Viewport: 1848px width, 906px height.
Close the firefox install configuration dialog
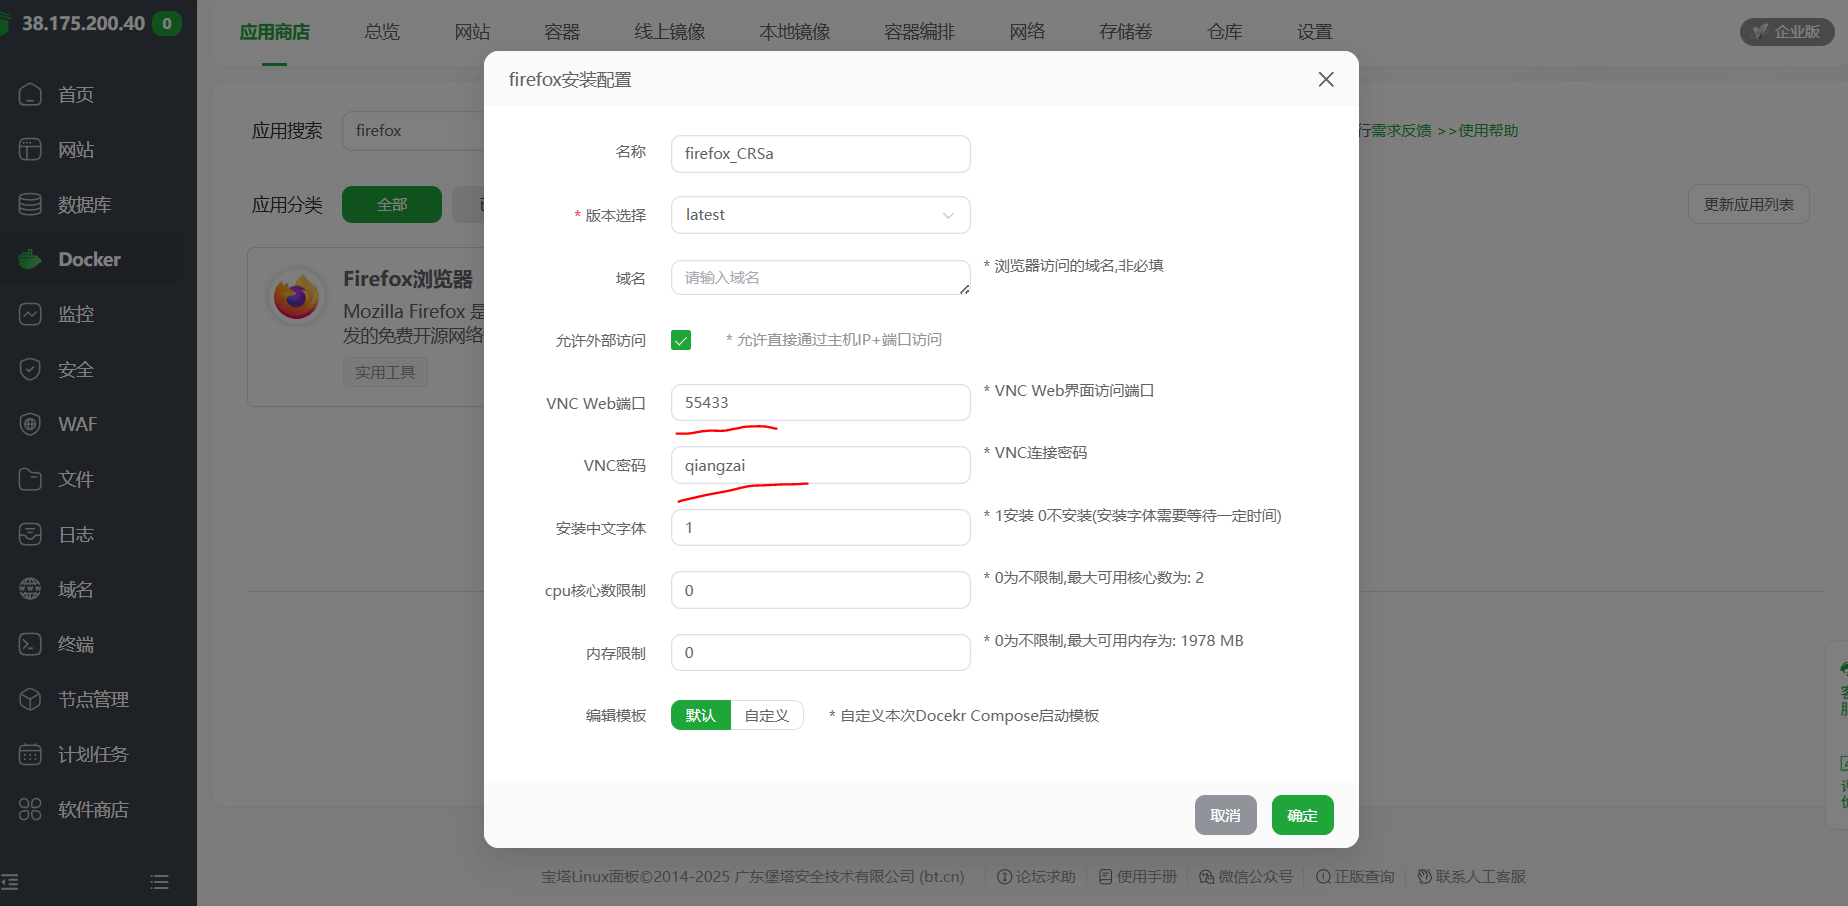pyautogui.click(x=1326, y=79)
